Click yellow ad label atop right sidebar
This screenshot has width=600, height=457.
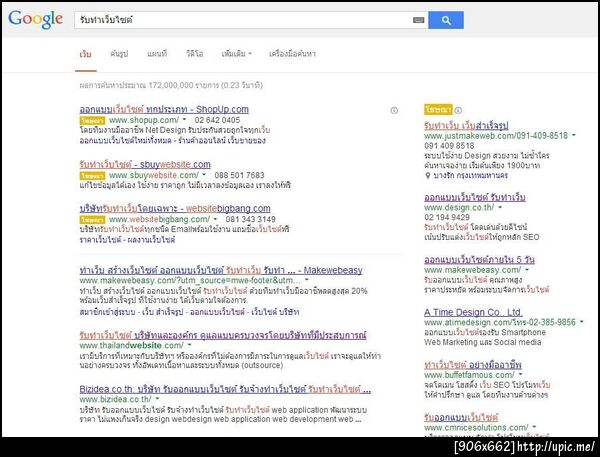[x=438, y=110]
